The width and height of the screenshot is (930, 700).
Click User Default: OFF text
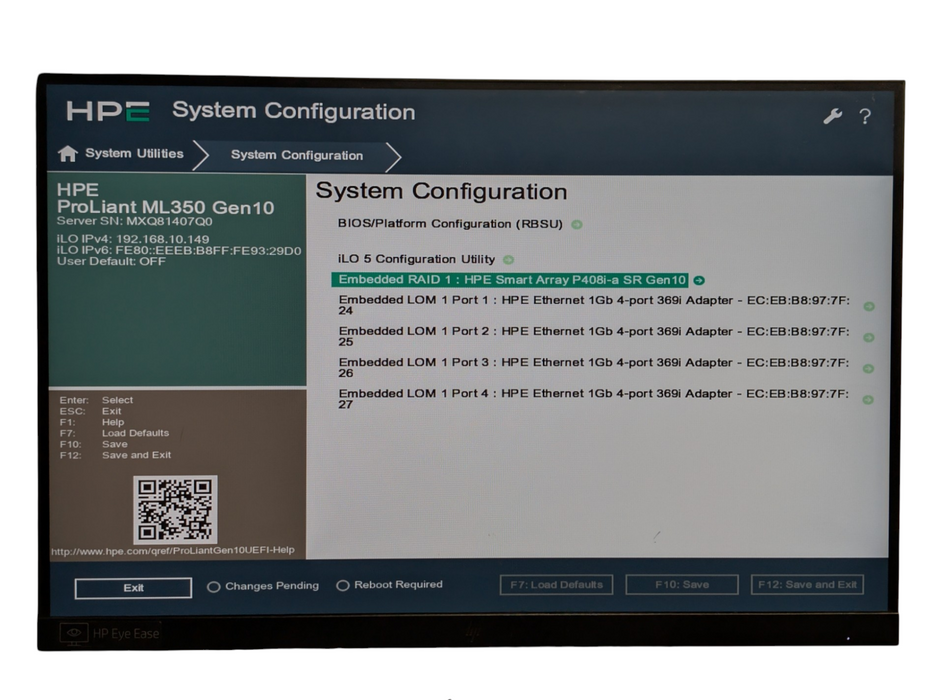tap(112, 261)
